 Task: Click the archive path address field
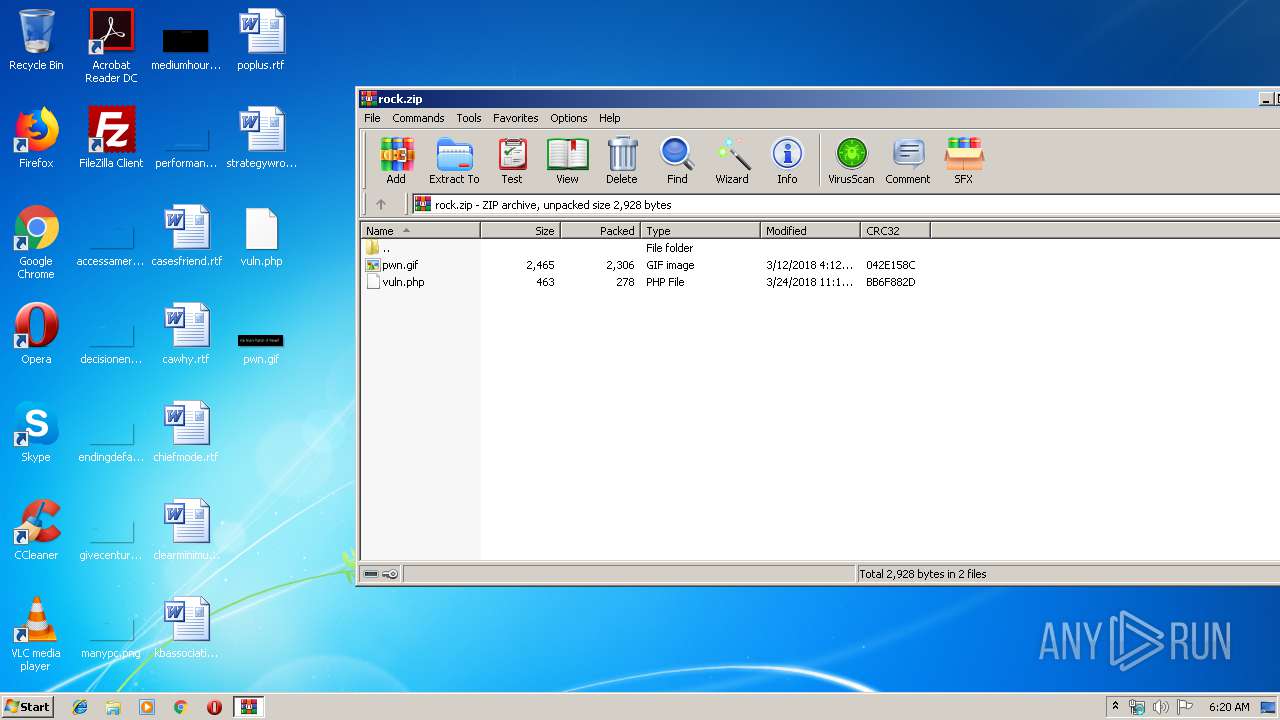(846, 204)
